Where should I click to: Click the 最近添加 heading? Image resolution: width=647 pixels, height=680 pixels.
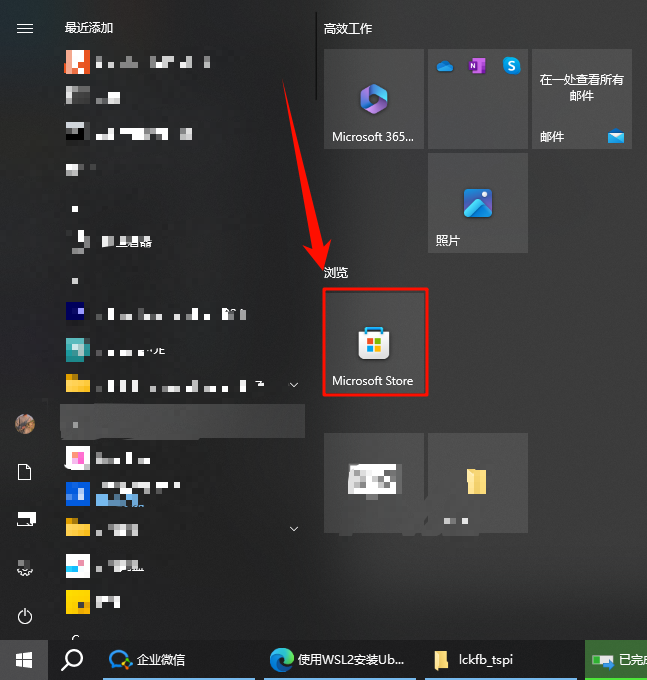[89, 28]
